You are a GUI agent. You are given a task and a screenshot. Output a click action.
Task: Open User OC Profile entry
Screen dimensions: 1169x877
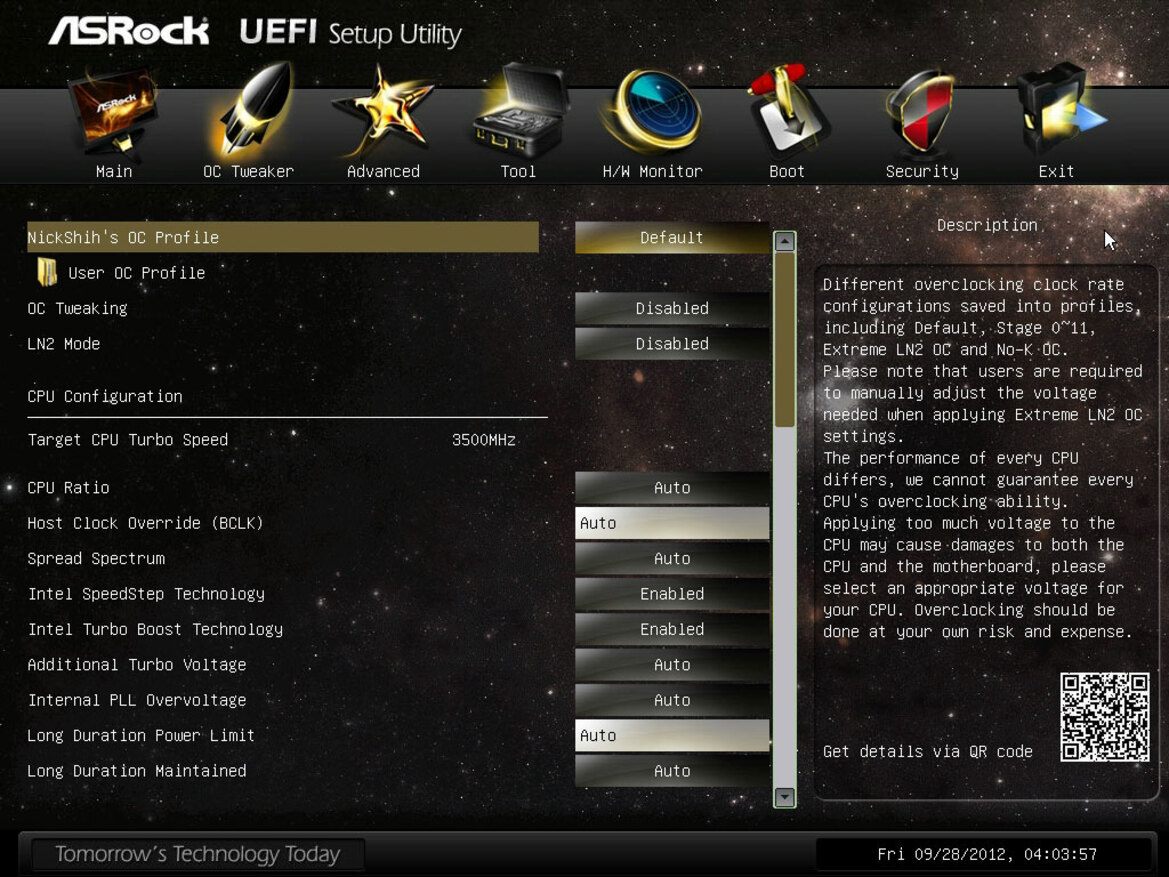tap(136, 273)
